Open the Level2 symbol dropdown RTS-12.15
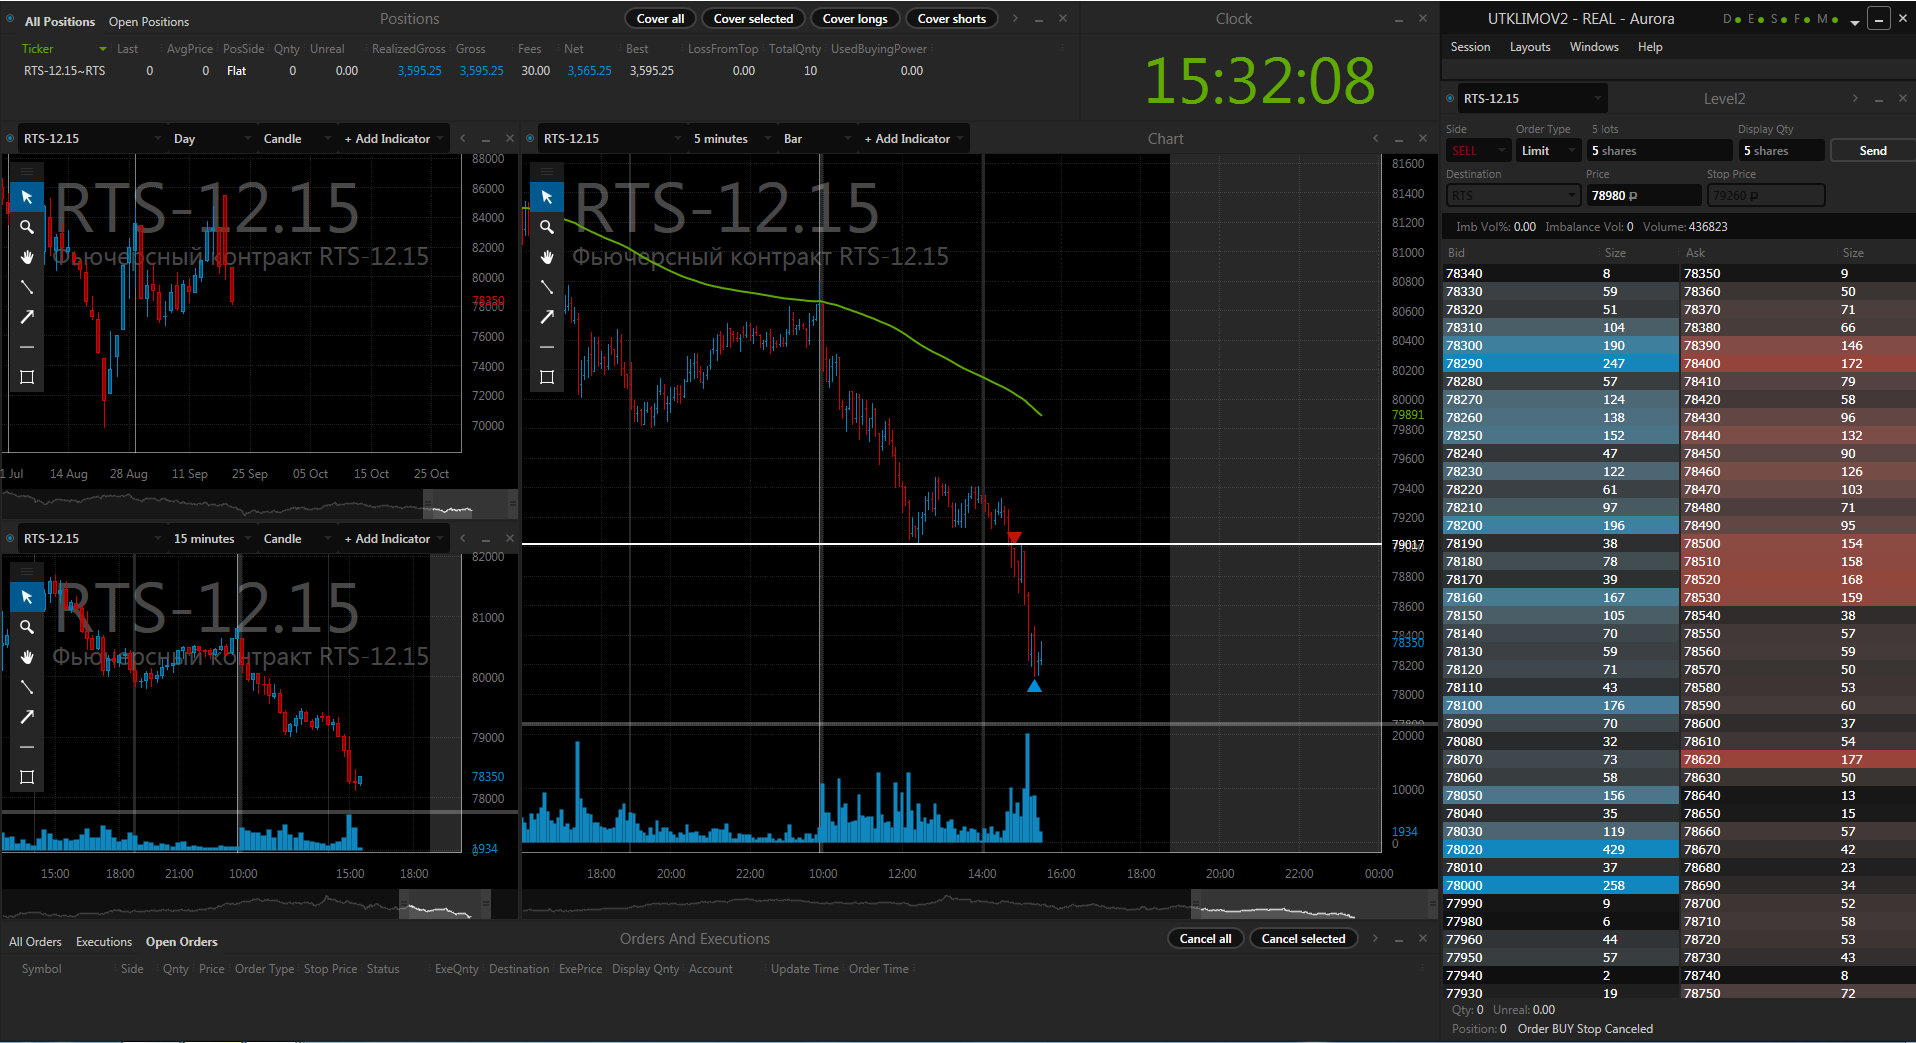The width and height of the screenshot is (1916, 1043). coord(1531,98)
